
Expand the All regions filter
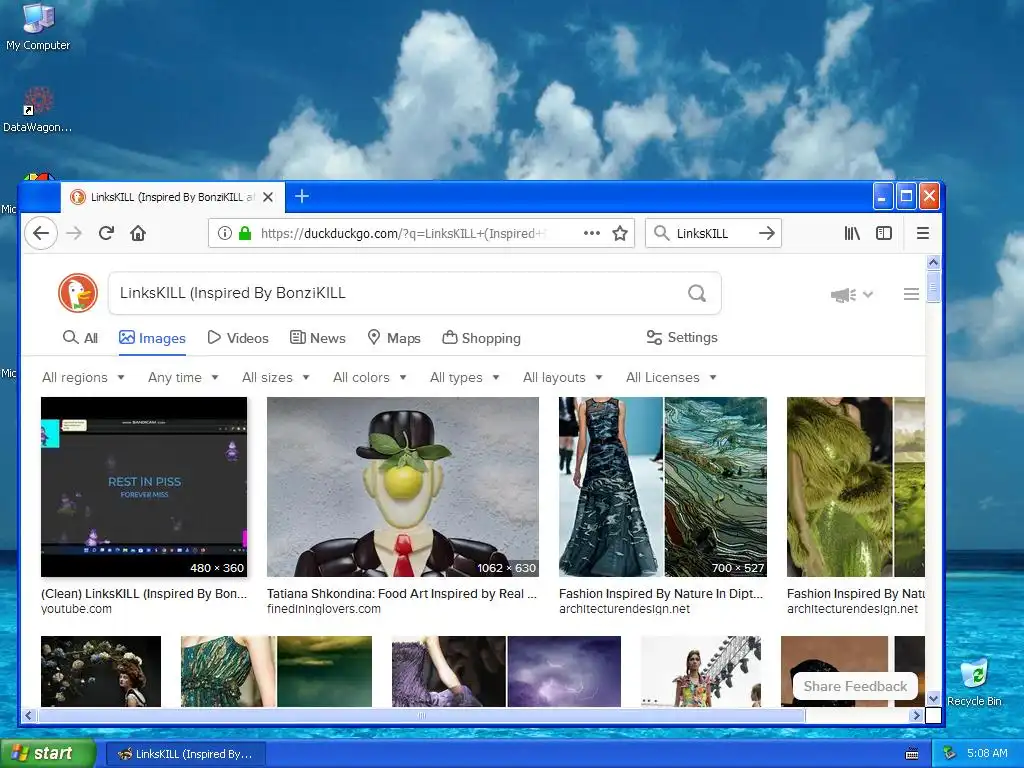[83, 377]
